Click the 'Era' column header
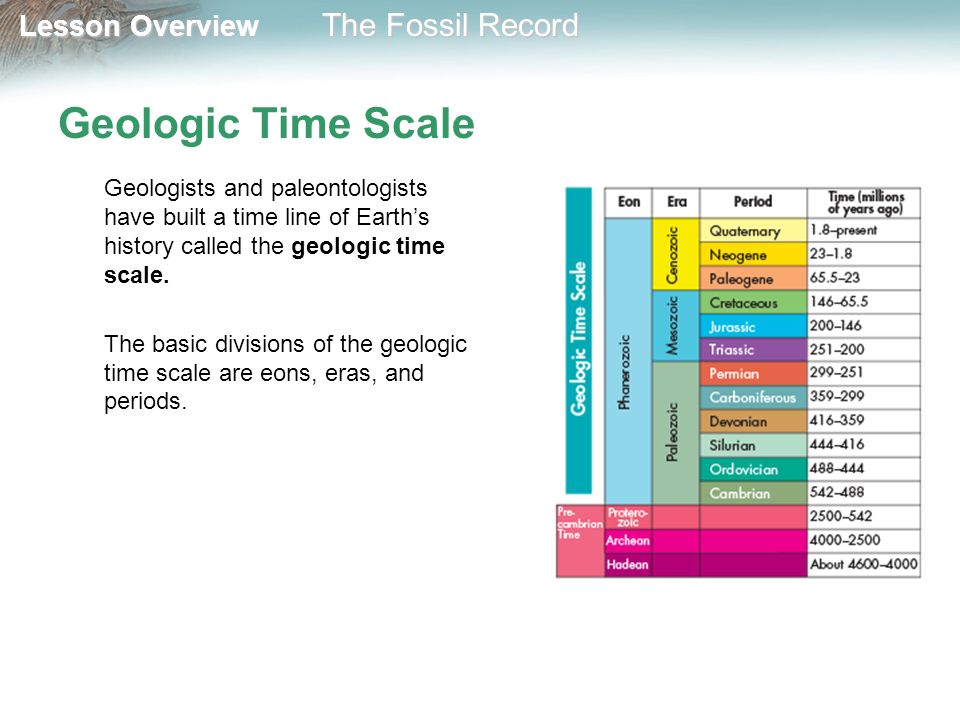The width and height of the screenshot is (960, 720). tap(677, 202)
